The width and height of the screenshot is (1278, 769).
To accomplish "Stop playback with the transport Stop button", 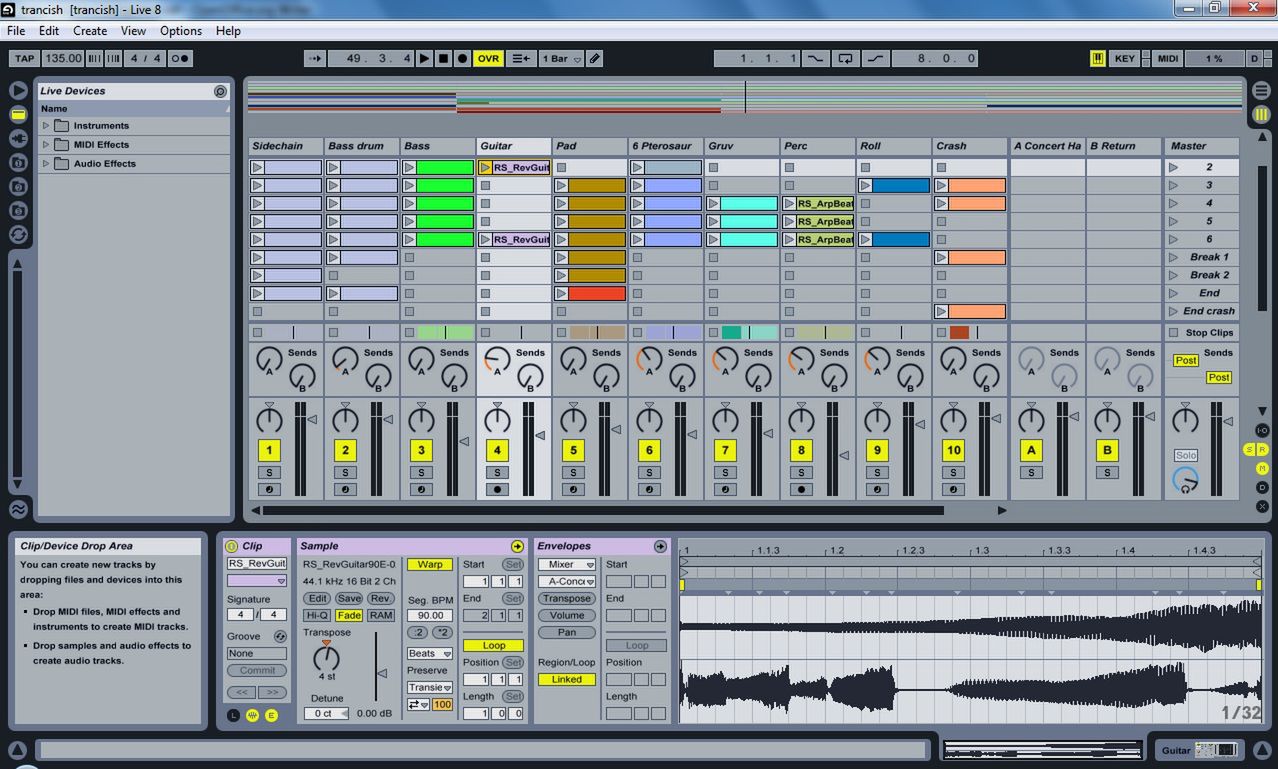I will [443, 59].
